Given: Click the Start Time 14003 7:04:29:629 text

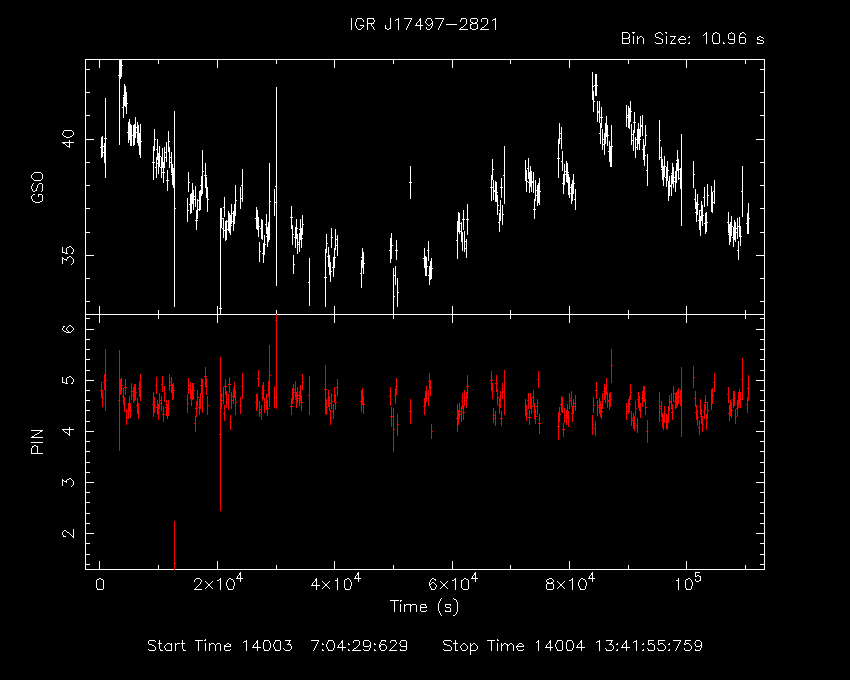Looking at the screenshot, I should point(278,646).
